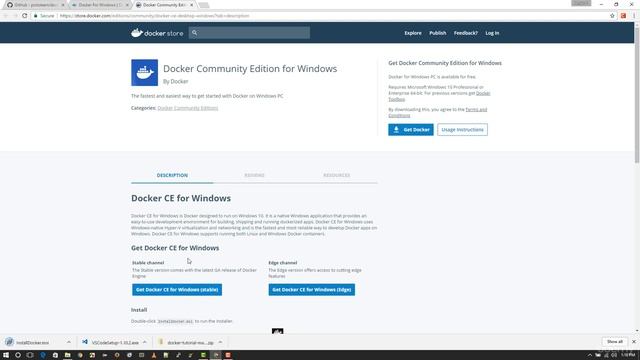640x360 pixels.
Task: Expand the VSCodeSetup download options arrow
Action: (144, 342)
